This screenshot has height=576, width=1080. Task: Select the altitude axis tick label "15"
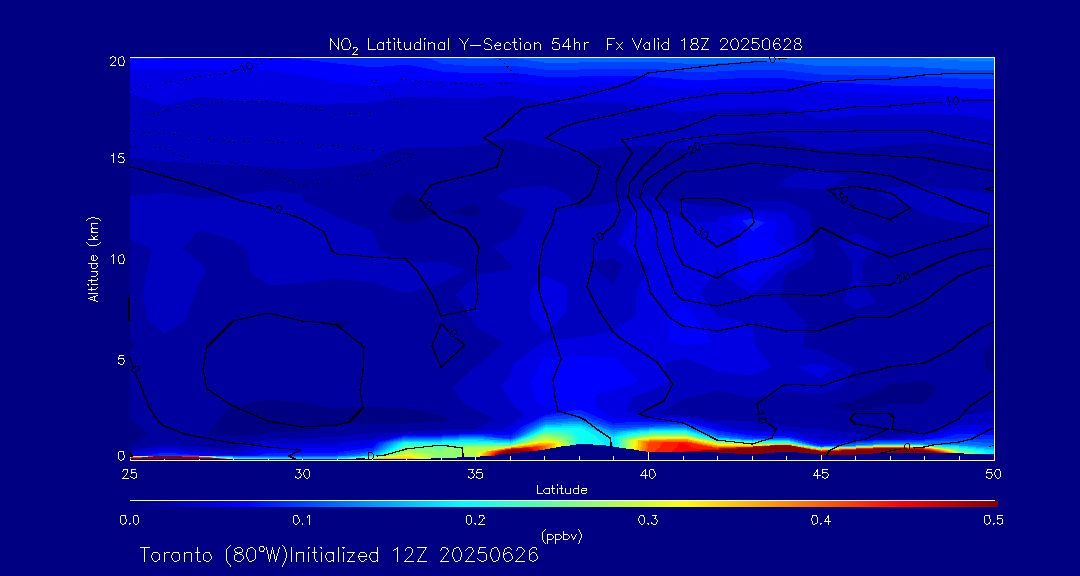[118, 158]
